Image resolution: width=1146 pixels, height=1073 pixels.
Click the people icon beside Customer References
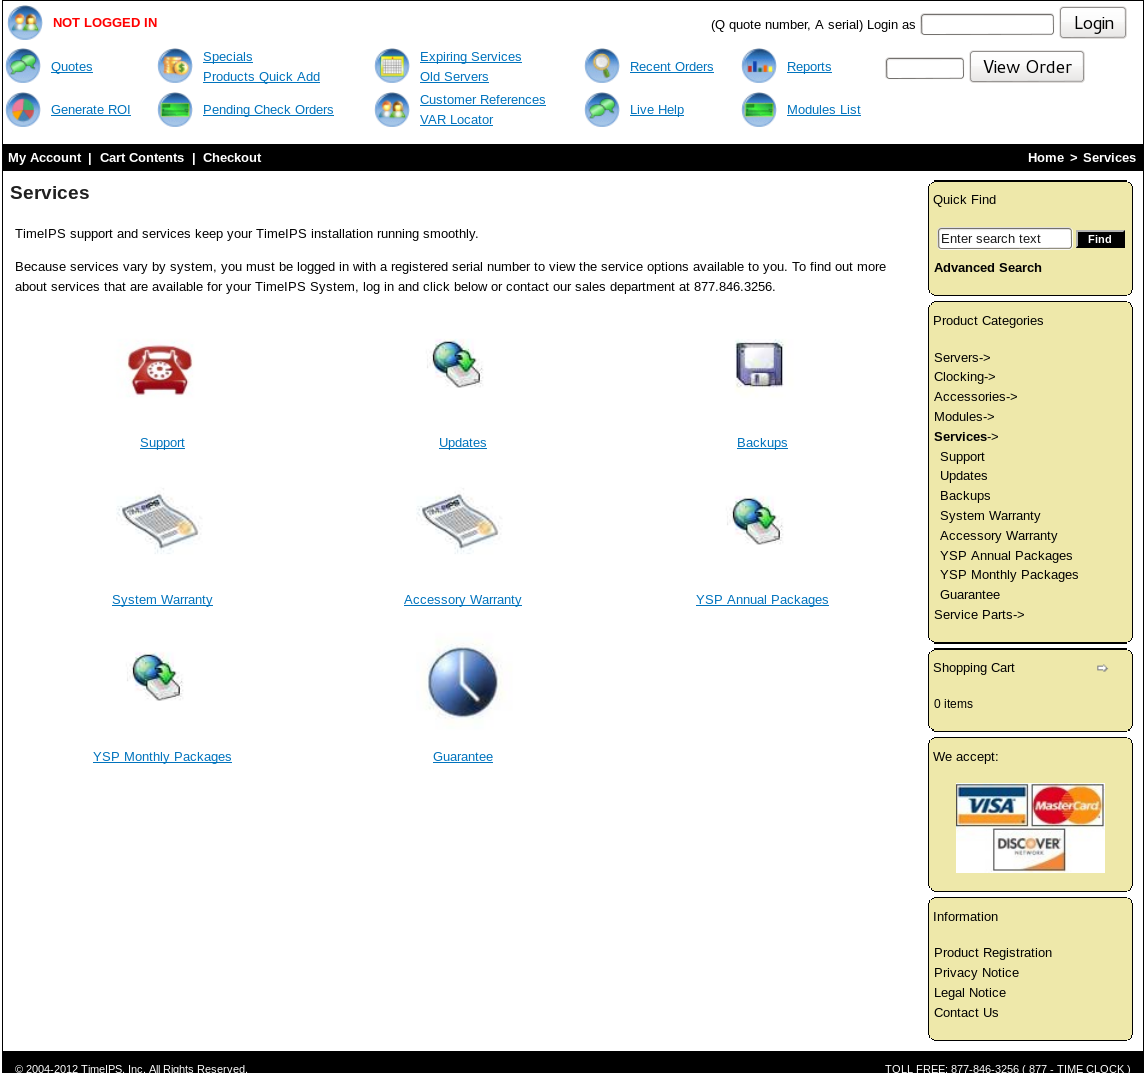tap(392, 110)
